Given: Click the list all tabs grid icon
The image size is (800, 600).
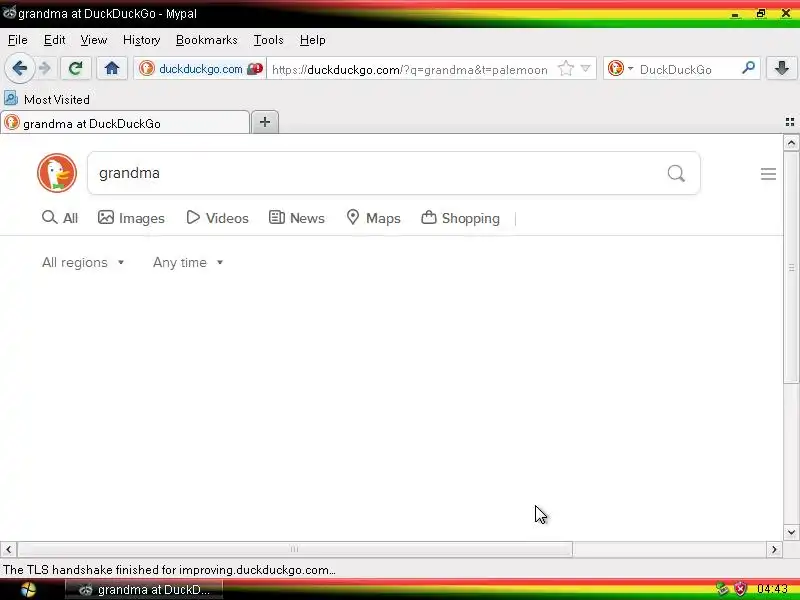Looking at the screenshot, I should (x=790, y=122).
